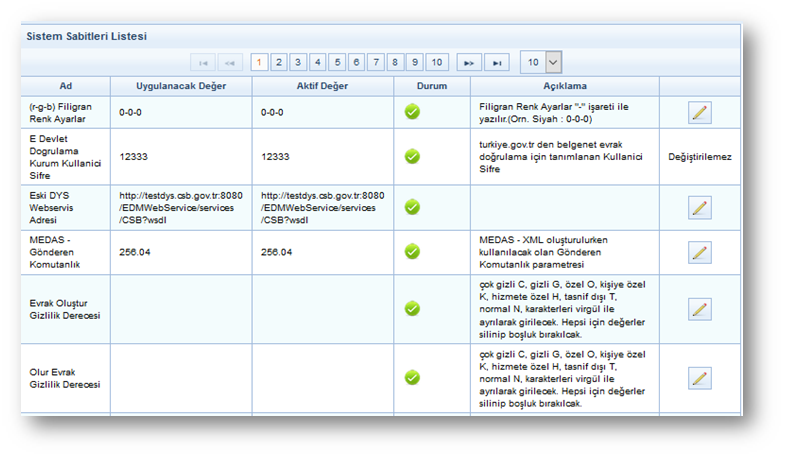
Task: Select page 8 in the paginator
Action: click(x=395, y=63)
